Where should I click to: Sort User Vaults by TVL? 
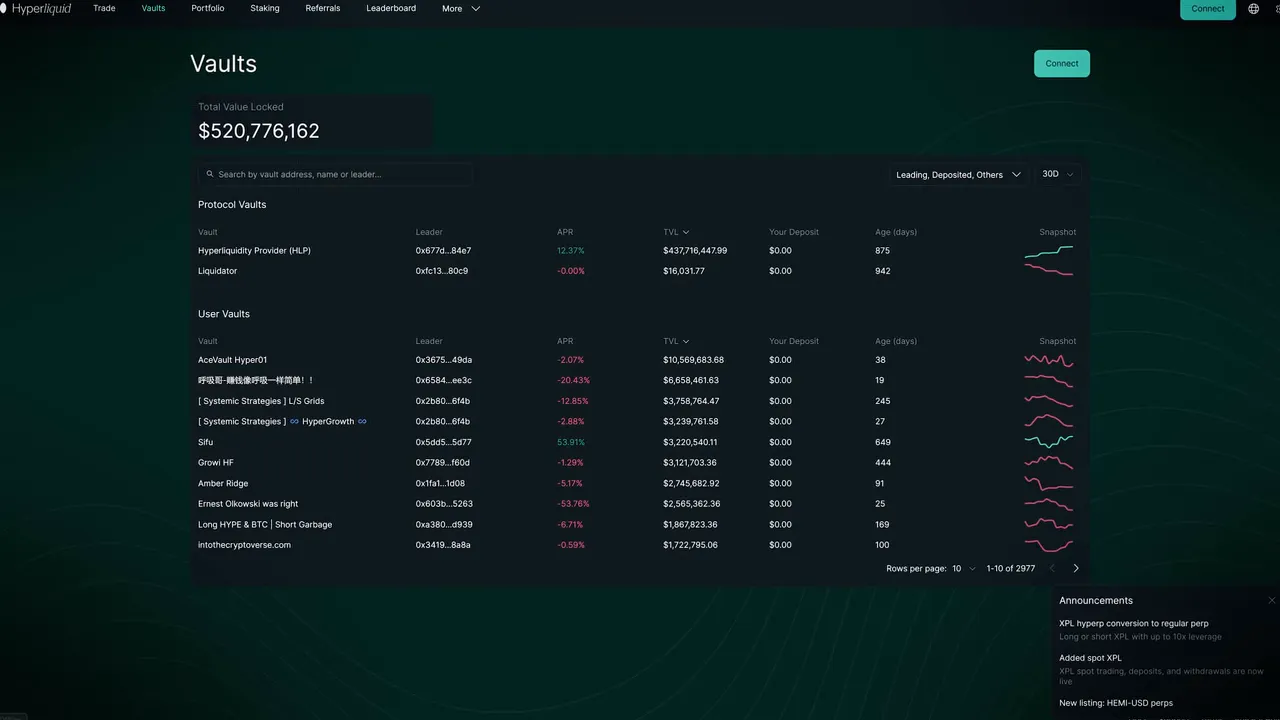tap(676, 341)
